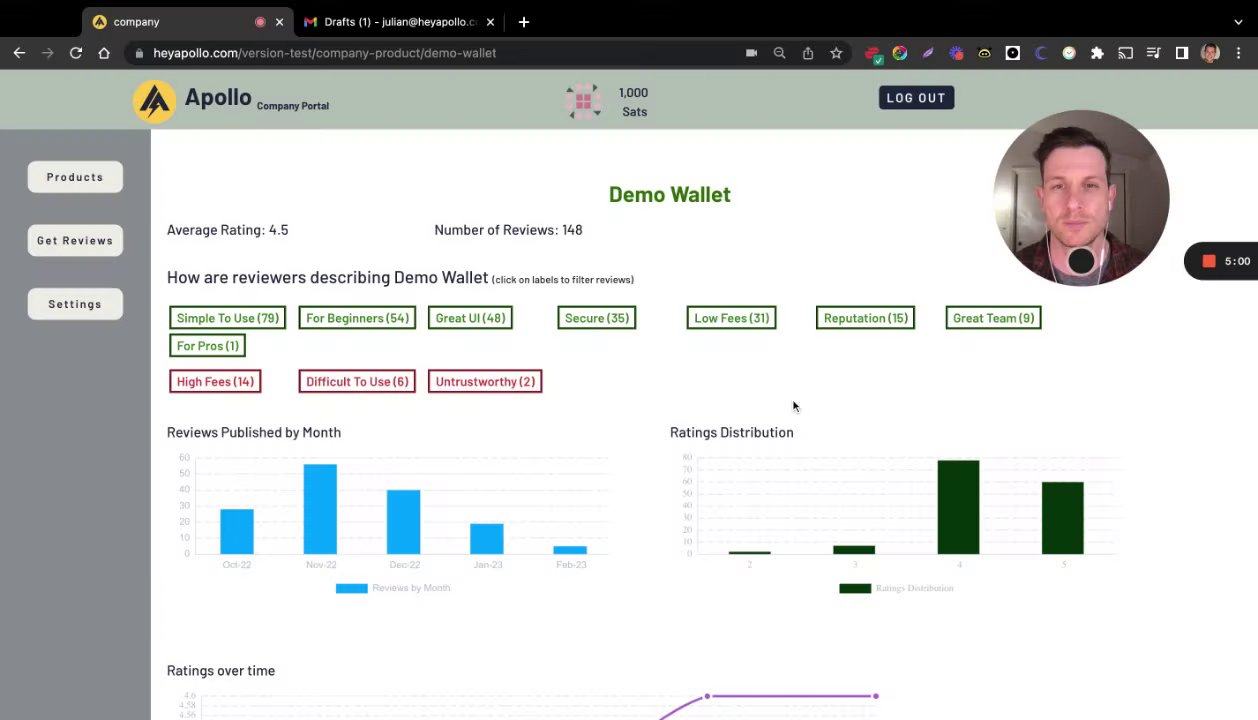The image size is (1258, 720).
Task: Open the Chrome three-dot menu
Action: pos(1238,53)
